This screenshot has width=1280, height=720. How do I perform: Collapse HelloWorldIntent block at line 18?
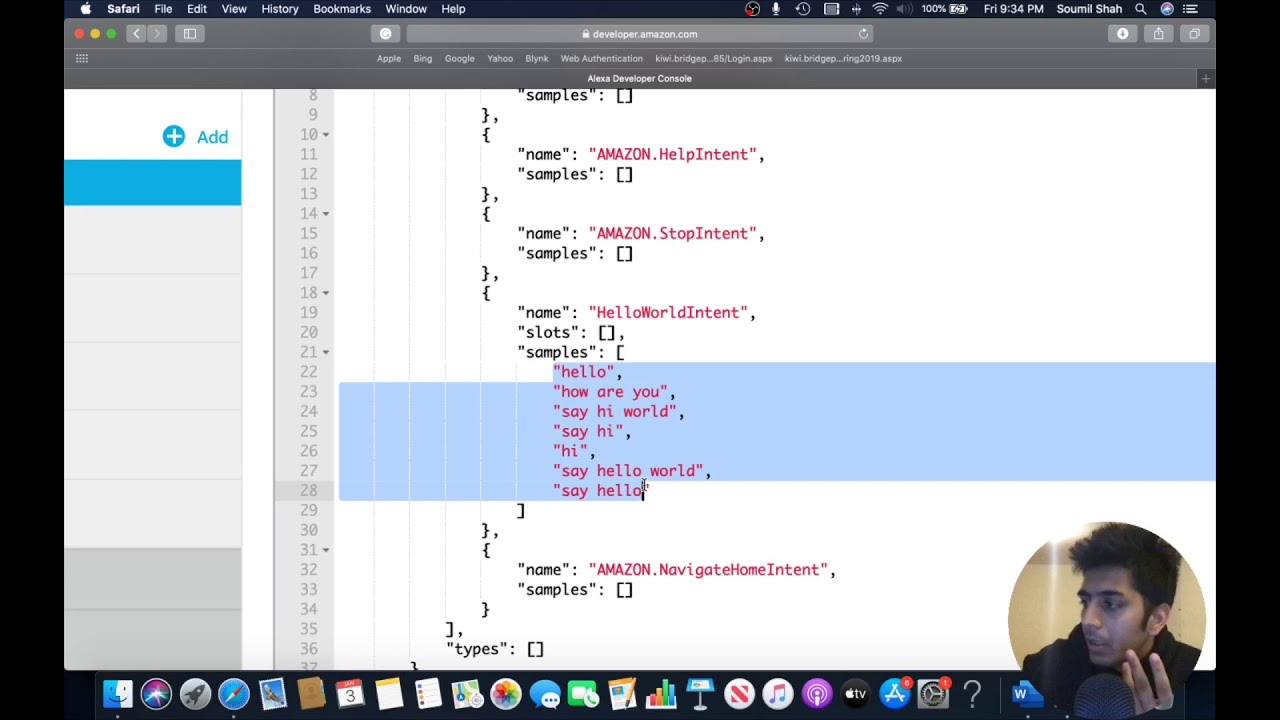coord(326,292)
